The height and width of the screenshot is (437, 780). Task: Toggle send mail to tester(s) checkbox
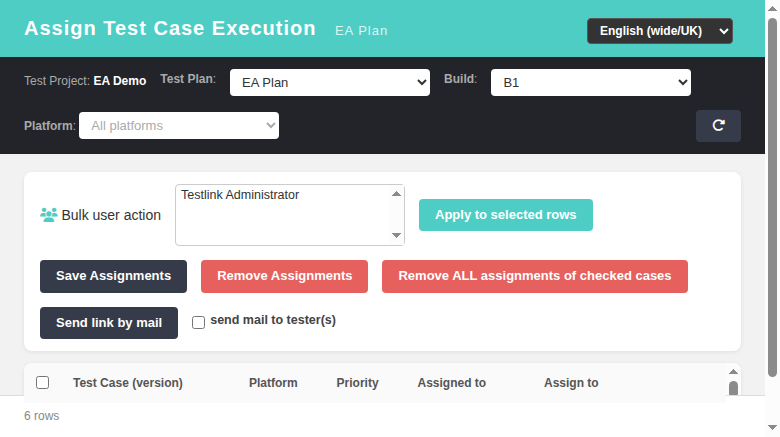pos(198,323)
